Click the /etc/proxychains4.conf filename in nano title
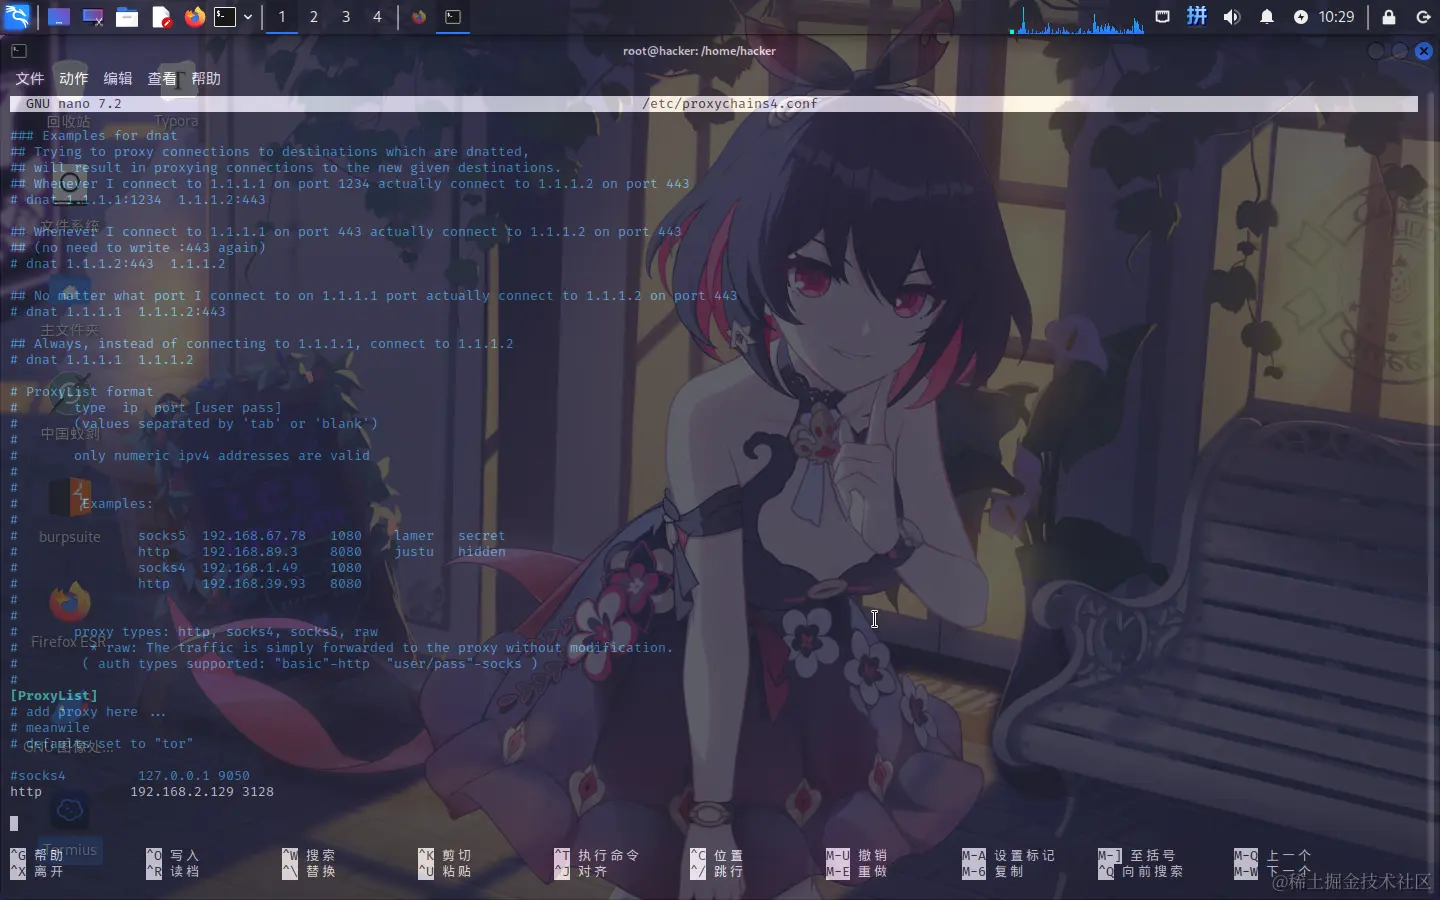This screenshot has width=1440, height=900. coord(730,104)
